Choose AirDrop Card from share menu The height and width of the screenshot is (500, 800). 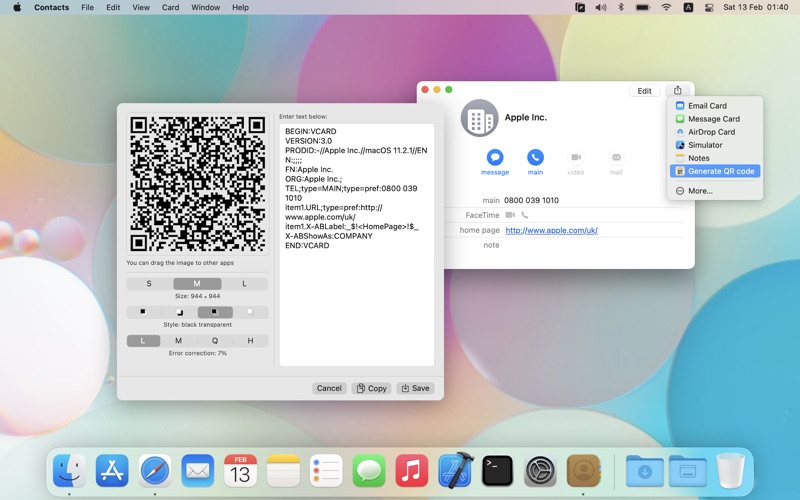click(714, 132)
